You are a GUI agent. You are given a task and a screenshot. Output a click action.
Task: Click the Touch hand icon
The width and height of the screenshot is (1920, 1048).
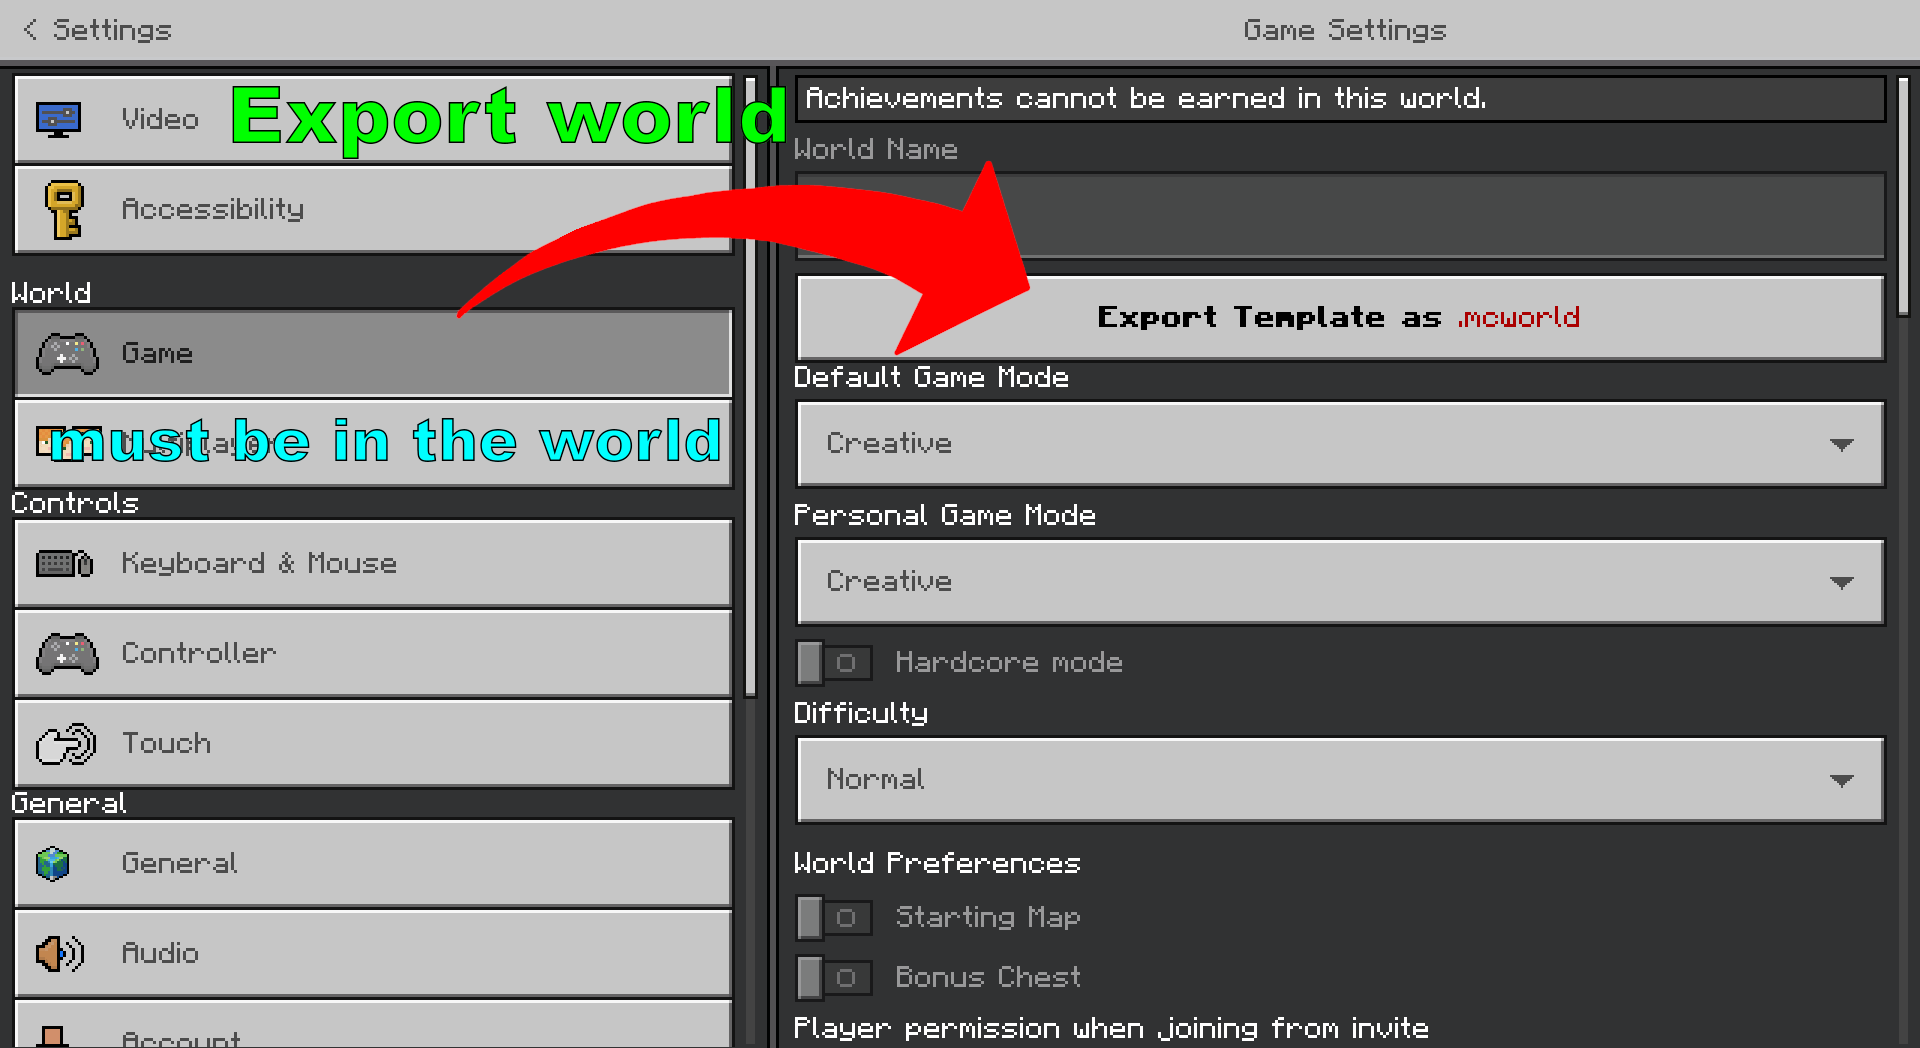click(x=66, y=744)
